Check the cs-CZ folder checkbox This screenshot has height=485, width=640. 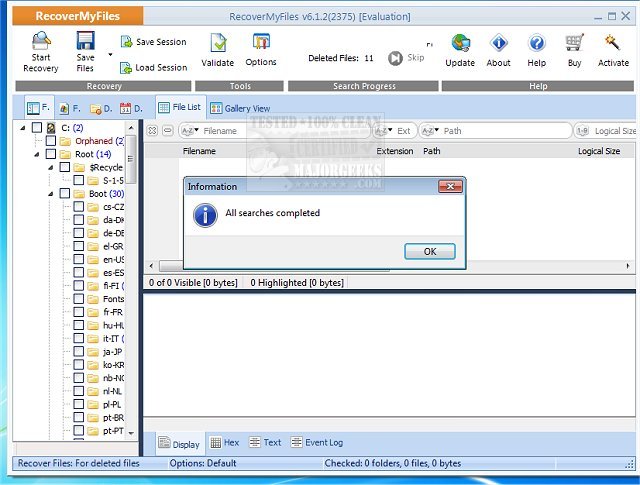click(x=78, y=207)
